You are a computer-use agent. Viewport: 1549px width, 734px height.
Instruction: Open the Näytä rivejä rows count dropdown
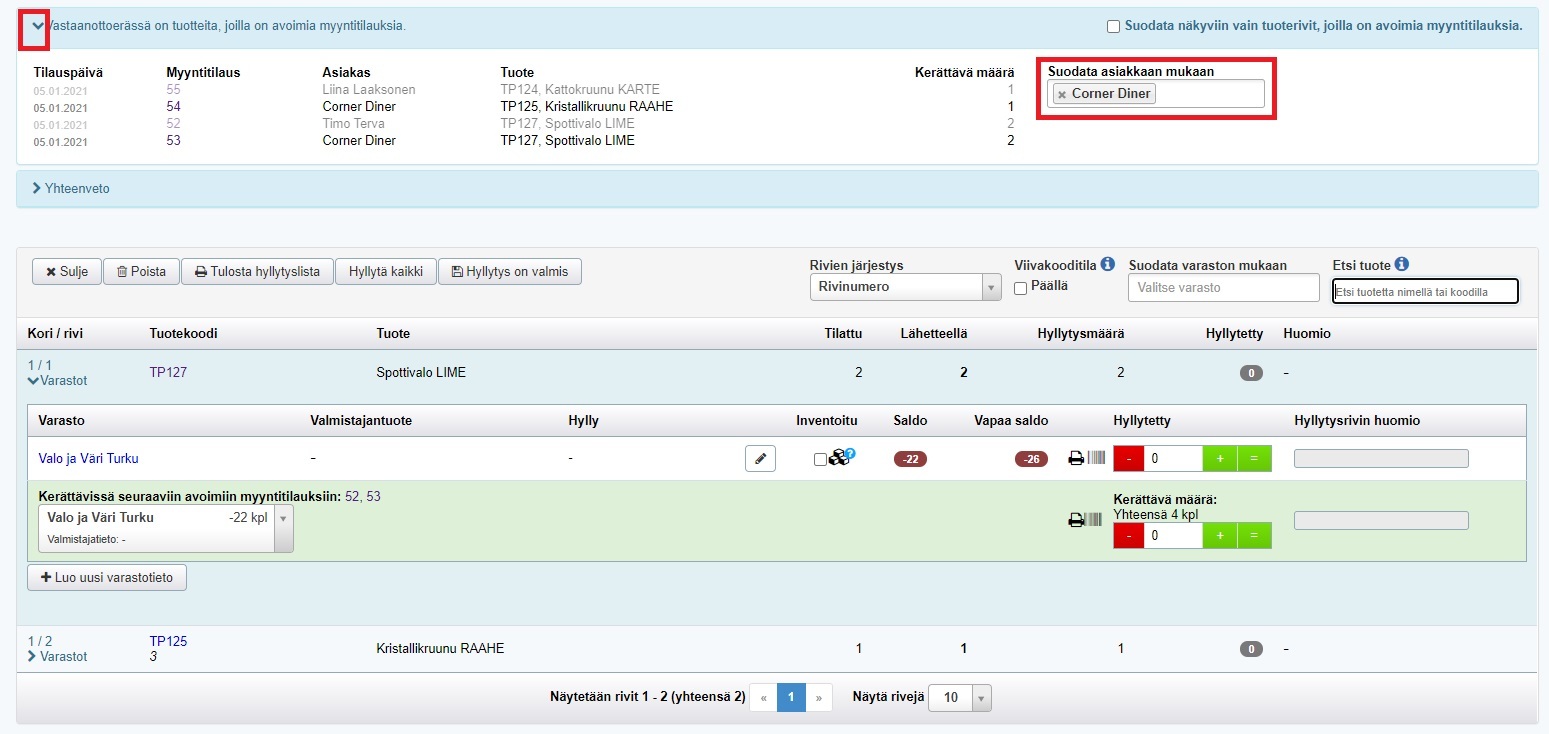pos(960,698)
